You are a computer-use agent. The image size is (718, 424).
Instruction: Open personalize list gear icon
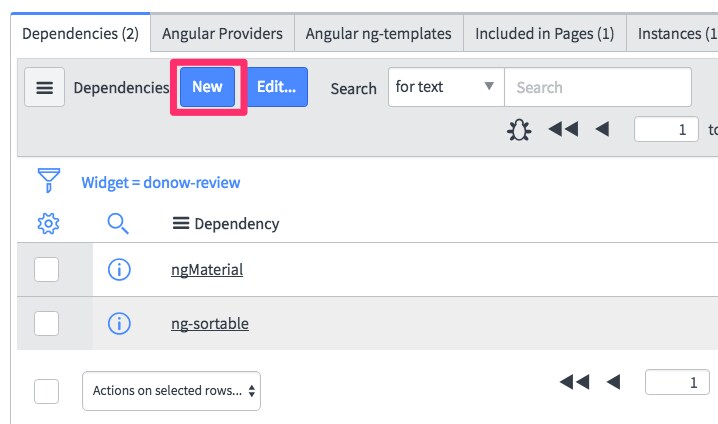(47, 223)
